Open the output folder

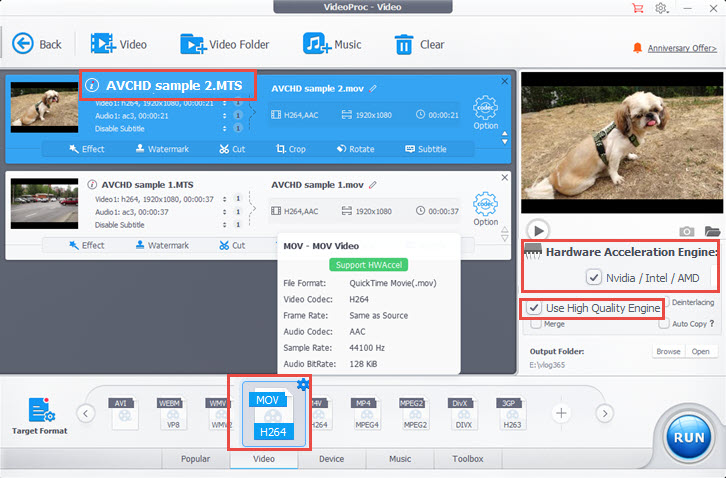tap(701, 351)
